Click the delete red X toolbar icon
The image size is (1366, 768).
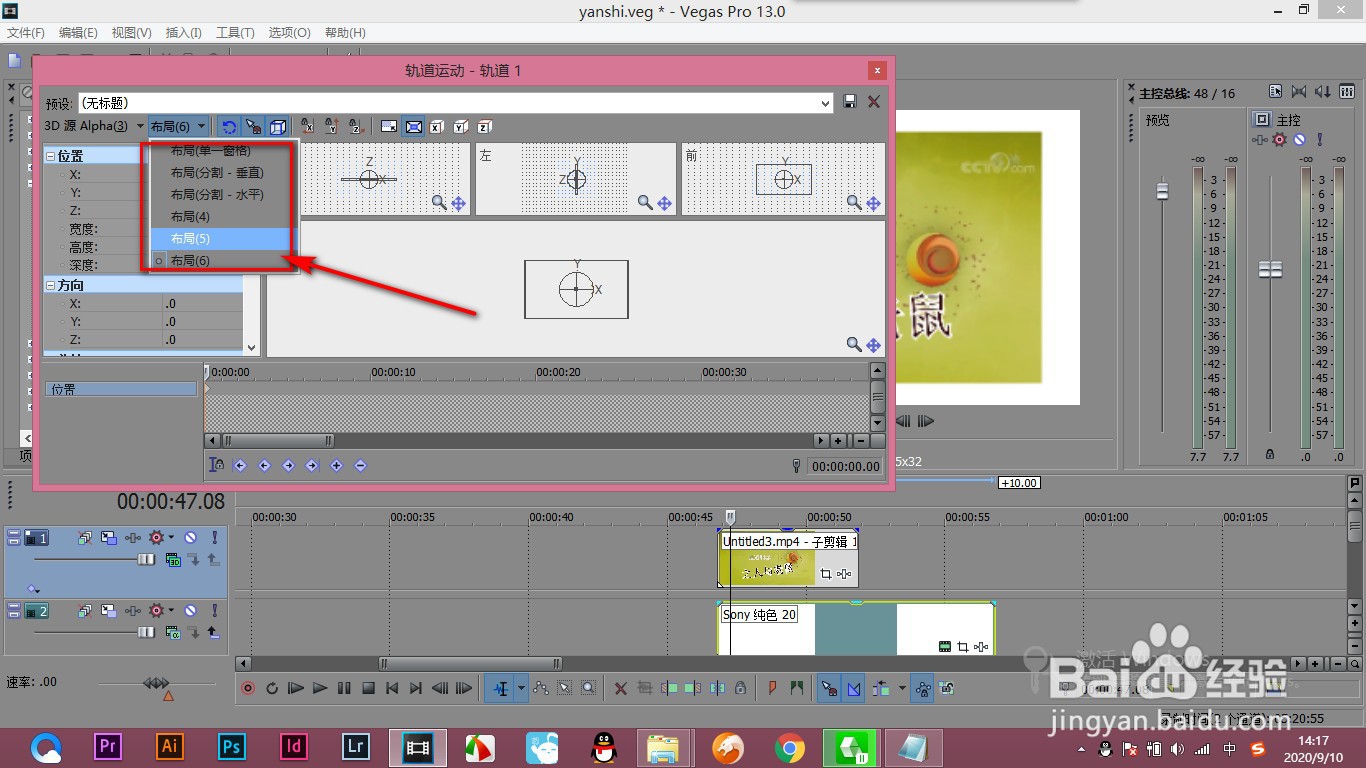click(620, 688)
